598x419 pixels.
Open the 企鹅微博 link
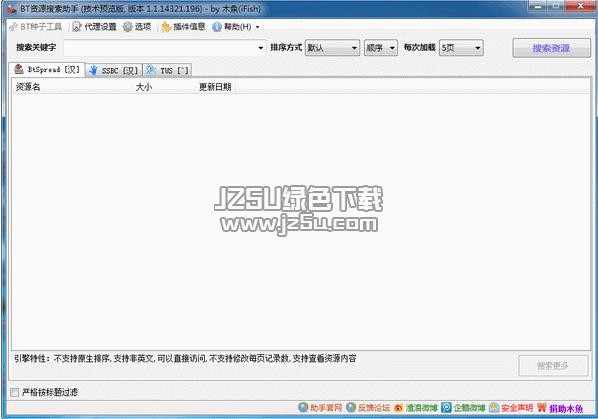[469, 408]
